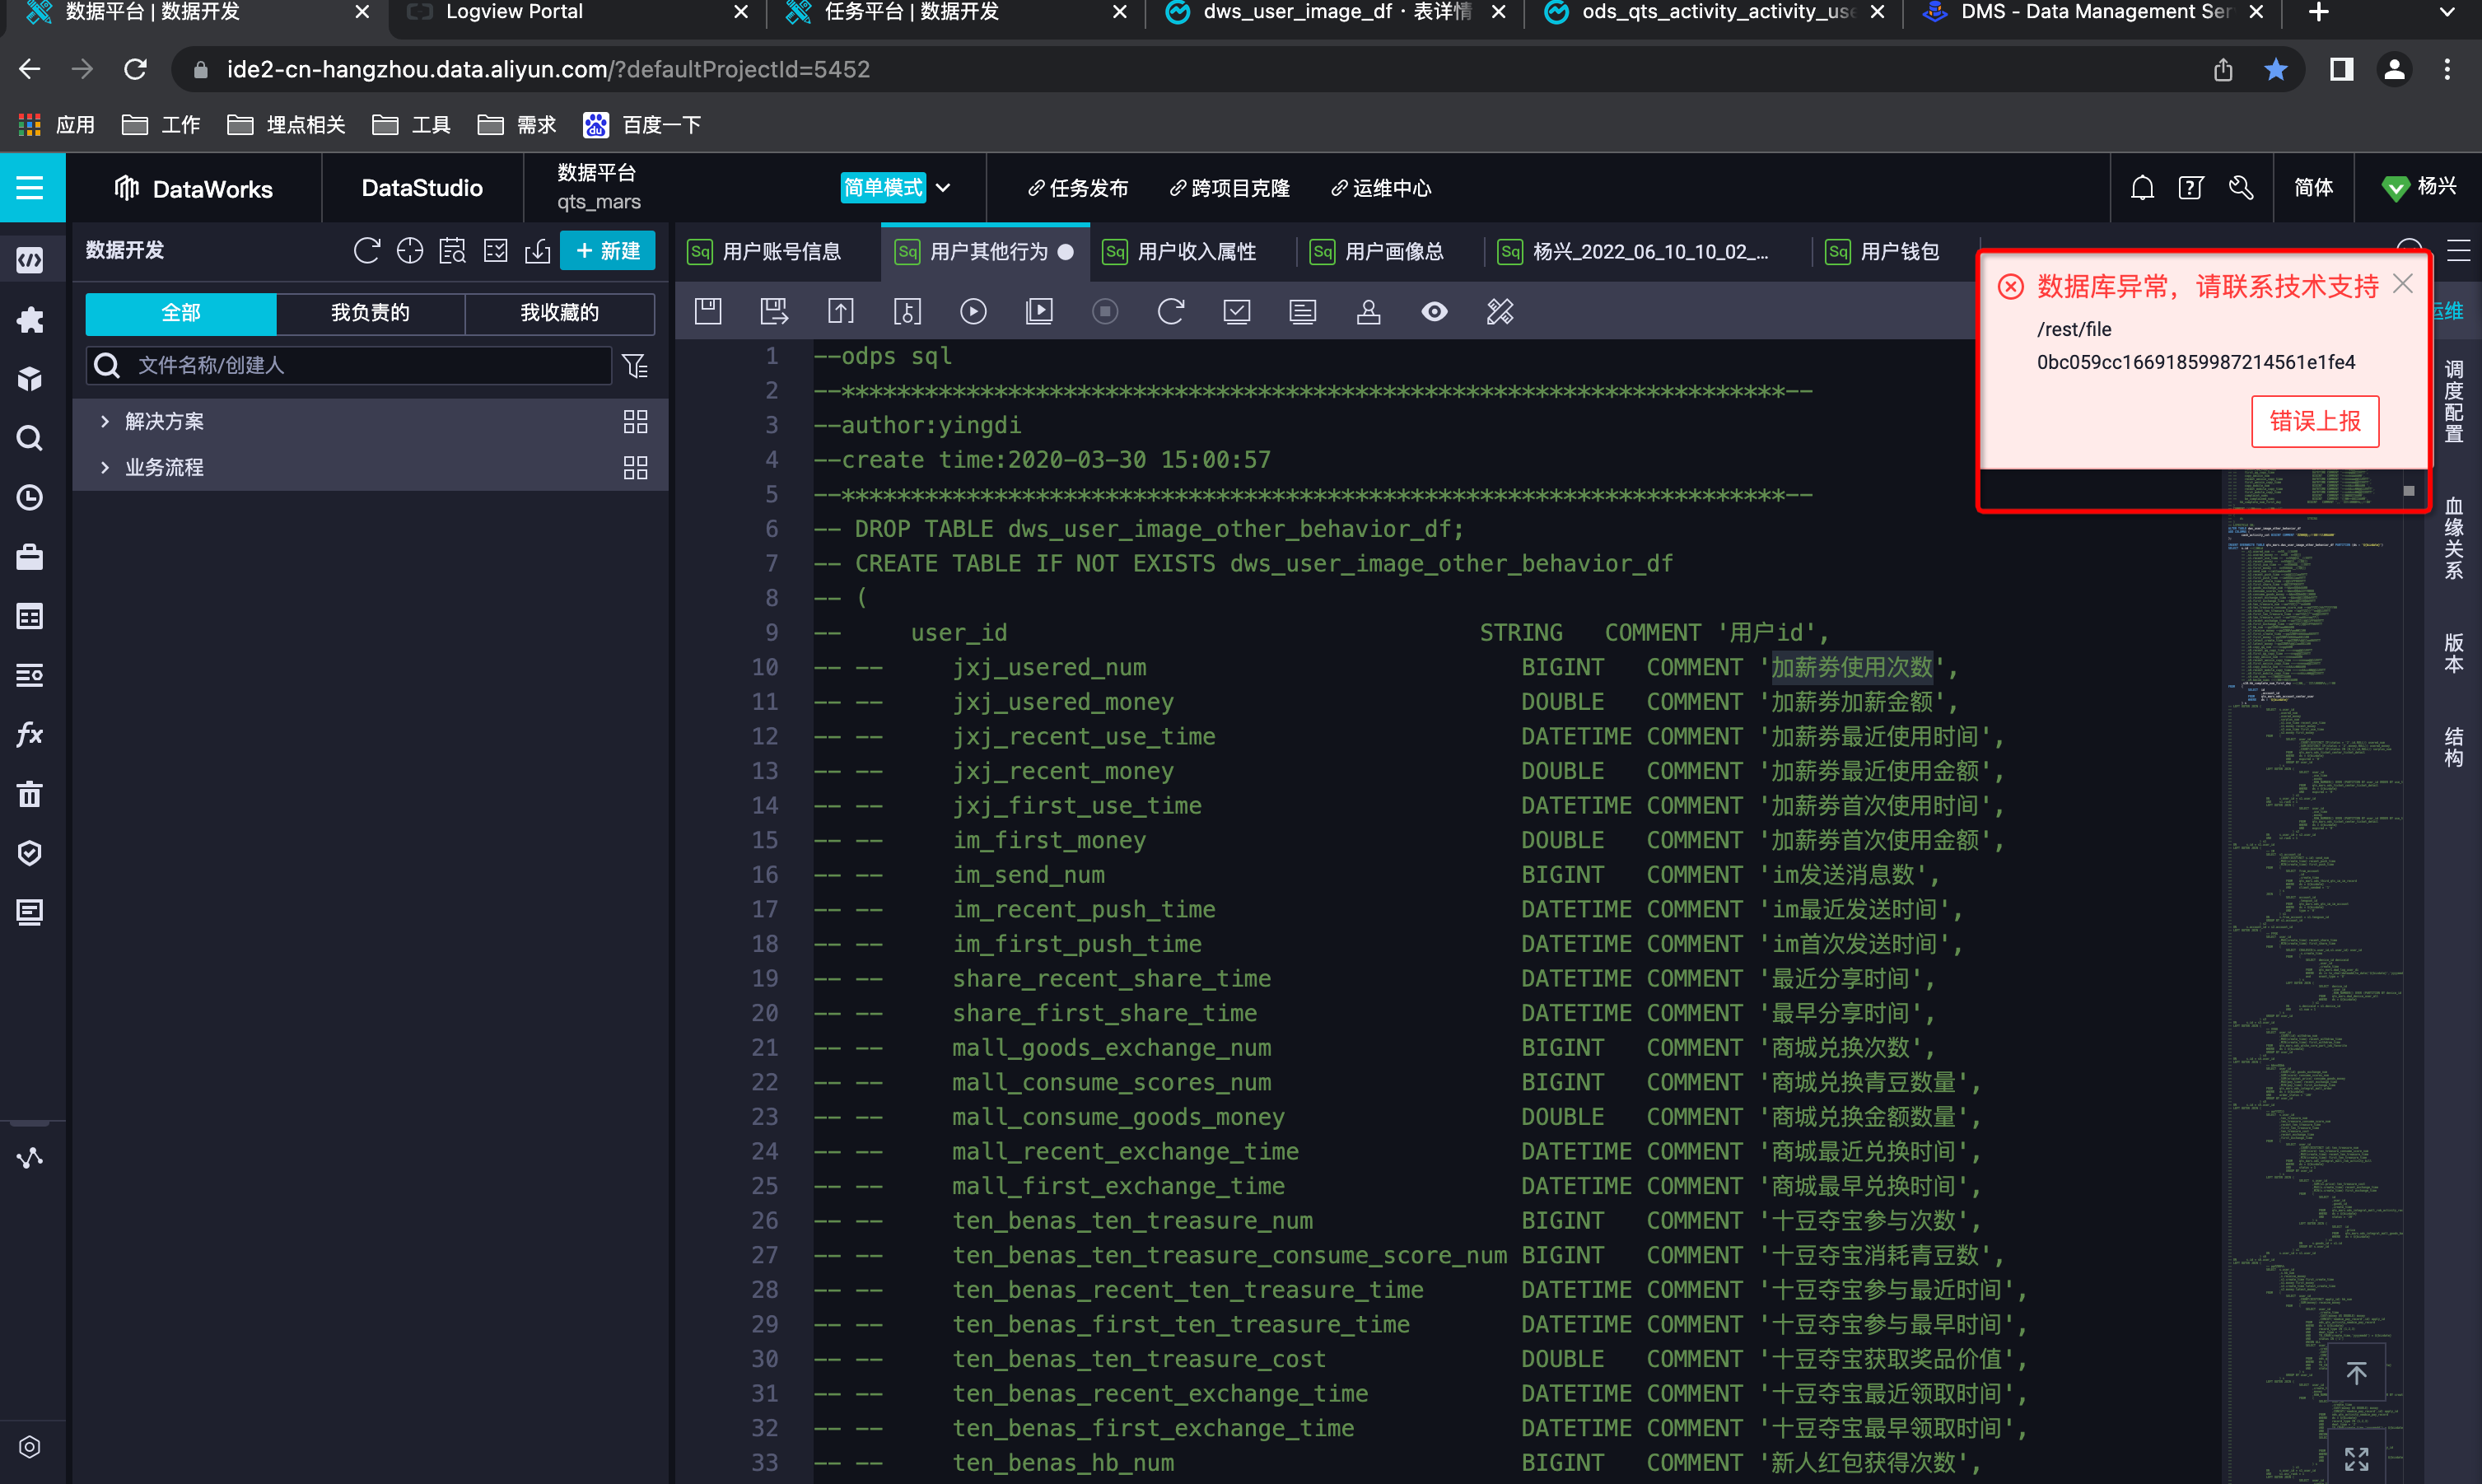Open the 任务发布 link
Screen dimensions: 2482x1484
[x=1078, y=188]
